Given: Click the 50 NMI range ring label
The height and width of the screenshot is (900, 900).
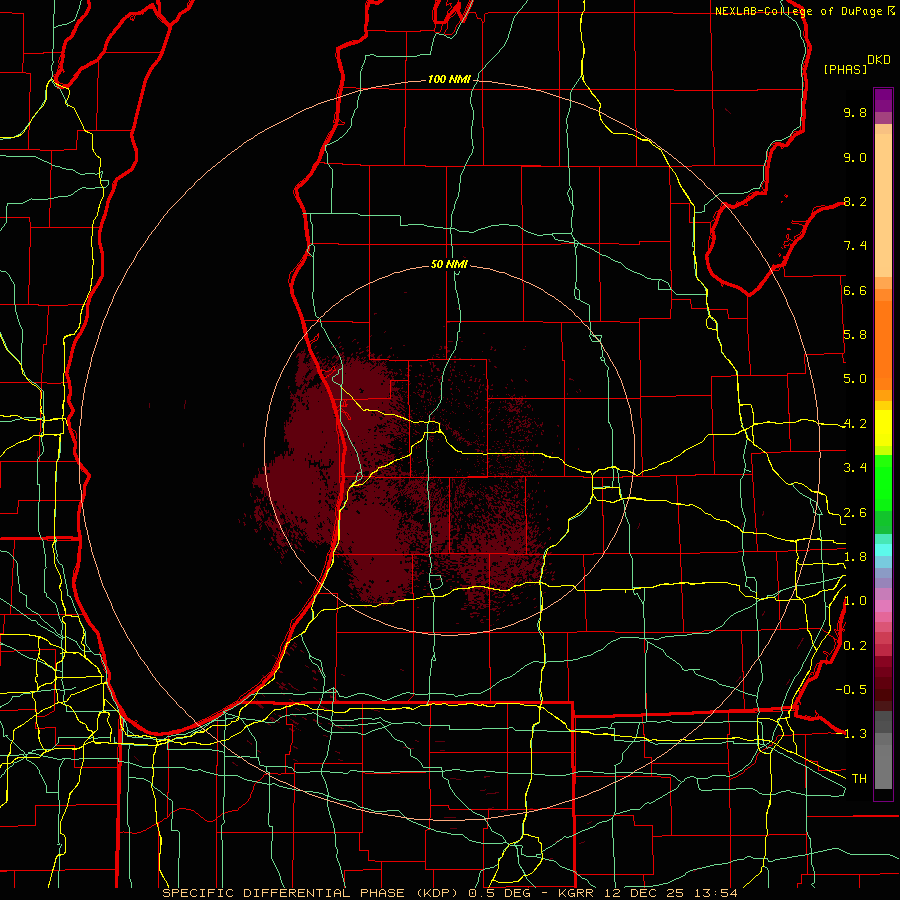Looking at the screenshot, I should (449, 265).
